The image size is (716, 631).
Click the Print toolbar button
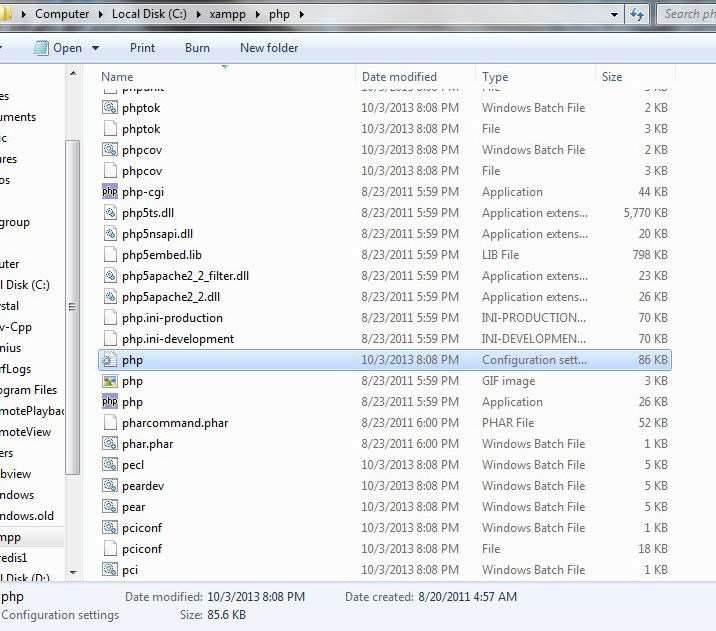tap(142, 48)
